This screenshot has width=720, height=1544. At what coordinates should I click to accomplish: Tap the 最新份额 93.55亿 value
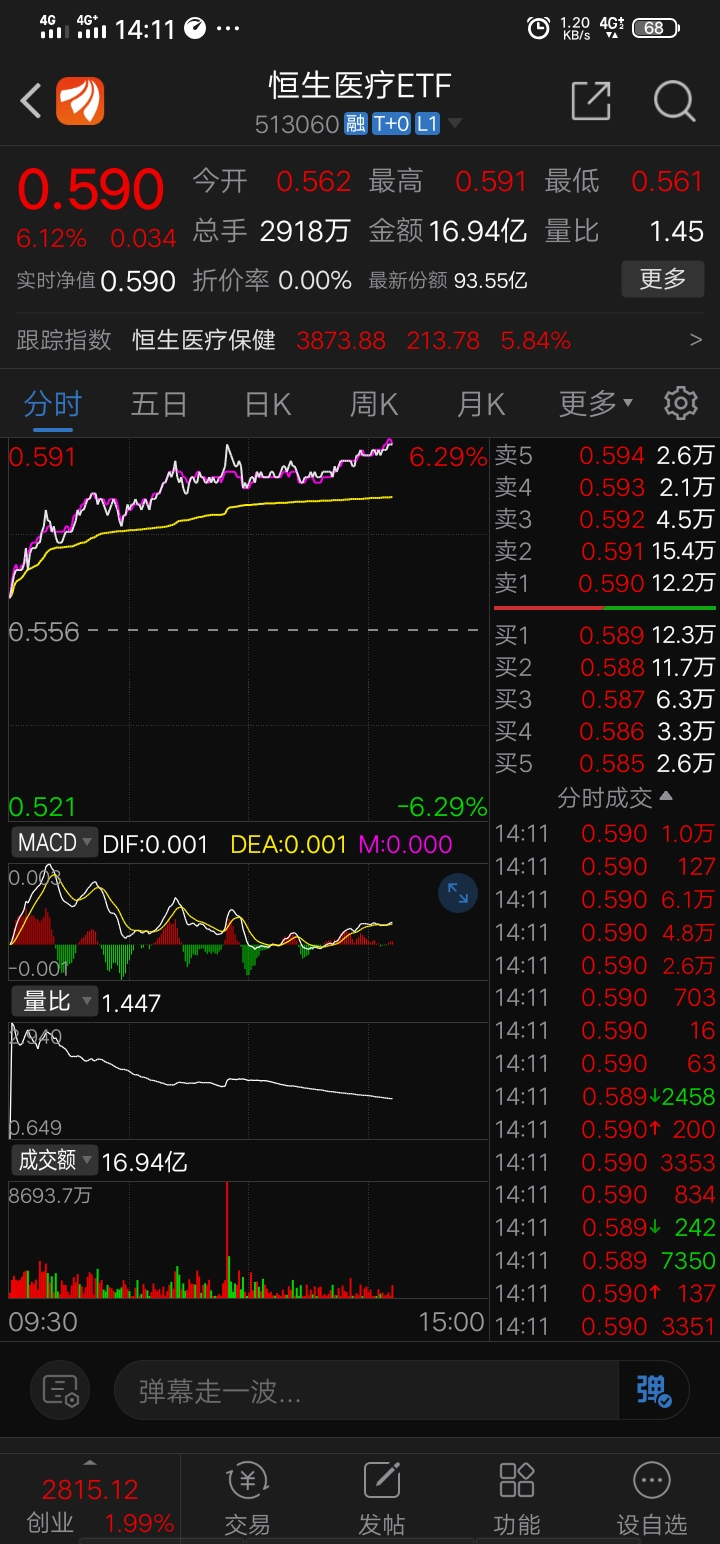click(490, 281)
